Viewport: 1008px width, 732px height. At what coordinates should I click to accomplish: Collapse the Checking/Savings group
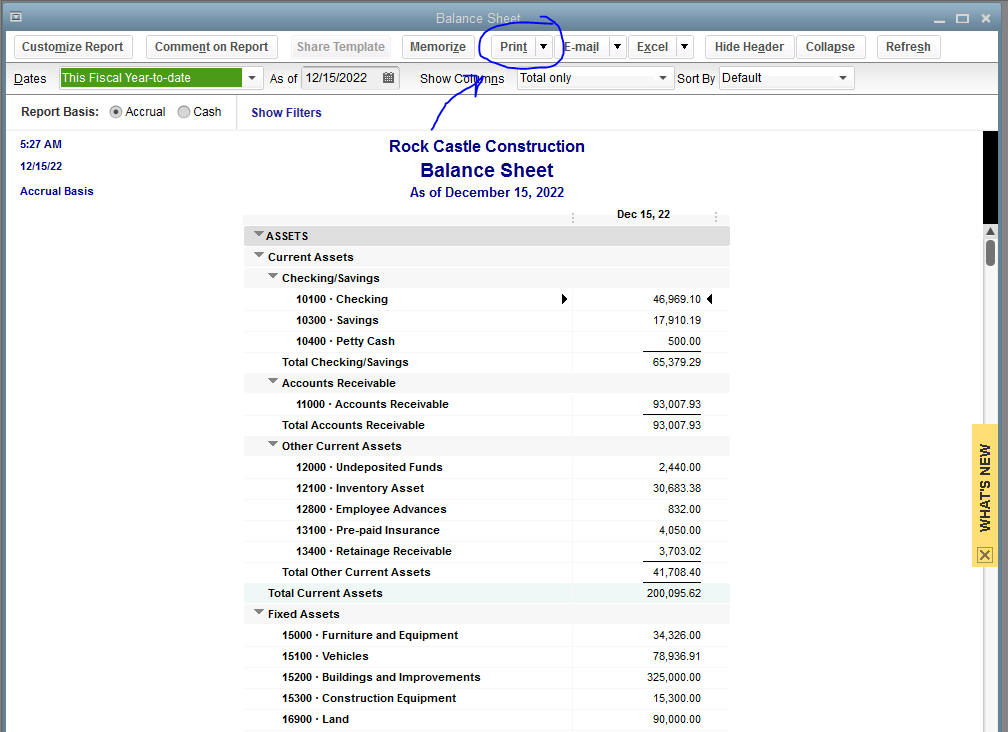click(x=273, y=276)
